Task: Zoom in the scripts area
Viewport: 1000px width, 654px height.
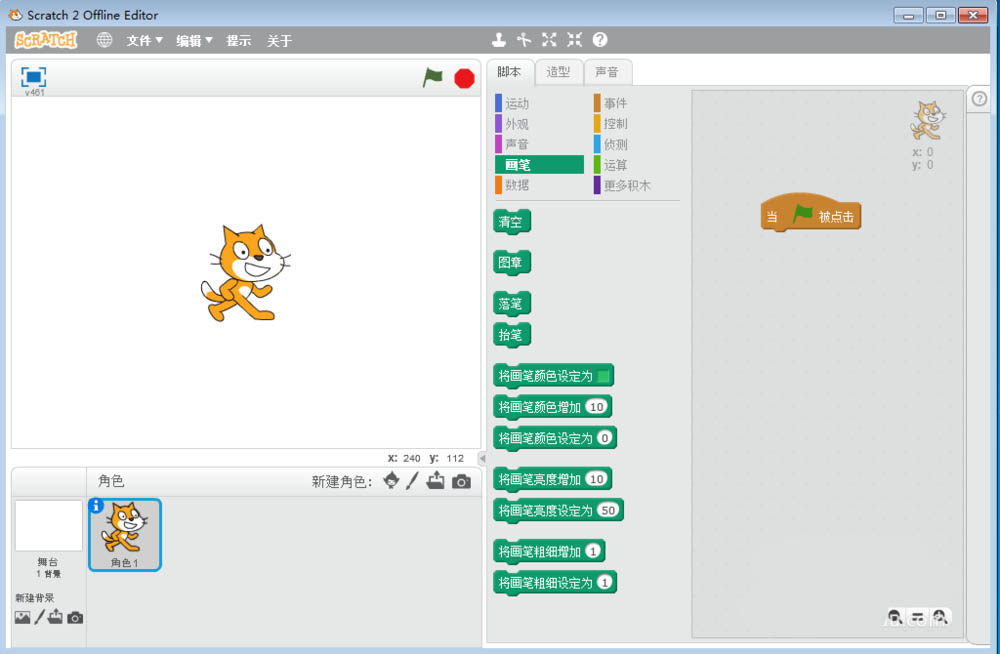Action: [940, 617]
